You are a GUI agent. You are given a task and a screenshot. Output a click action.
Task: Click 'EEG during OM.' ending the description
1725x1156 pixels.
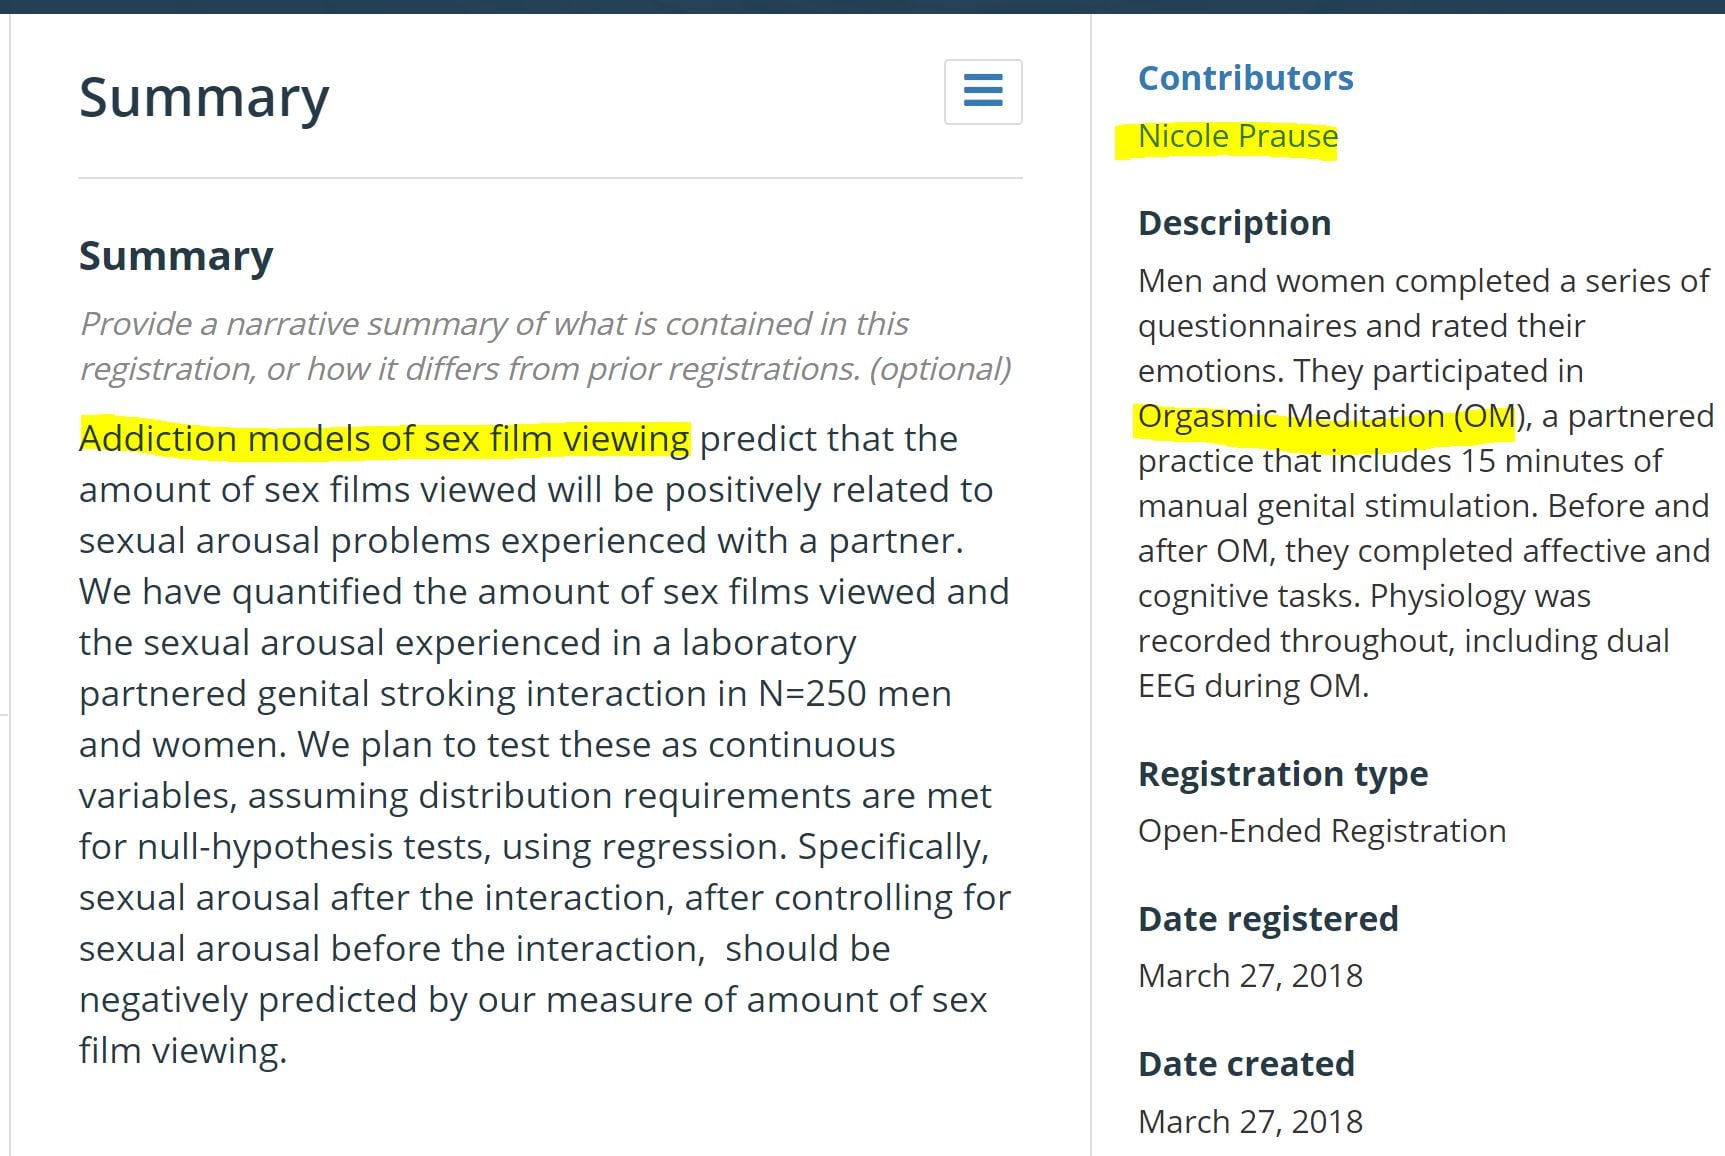(1253, 686)
